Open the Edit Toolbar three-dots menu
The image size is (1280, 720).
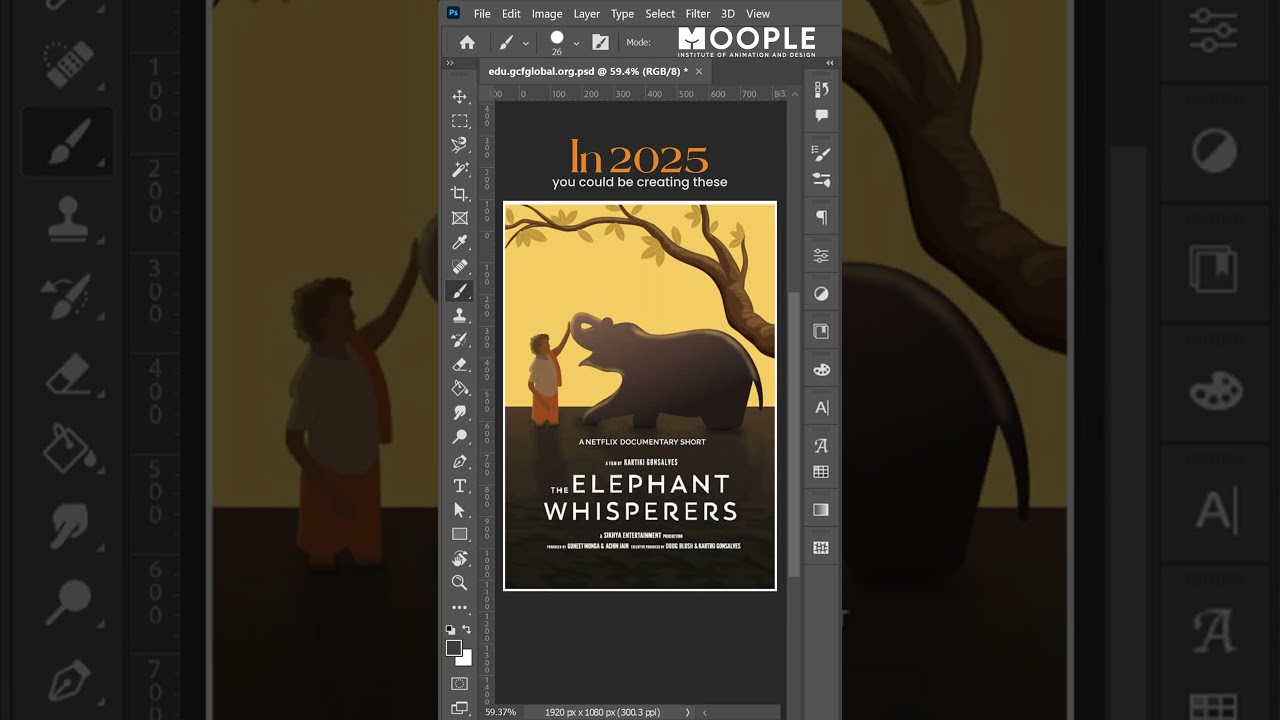[x=460, y=607]
